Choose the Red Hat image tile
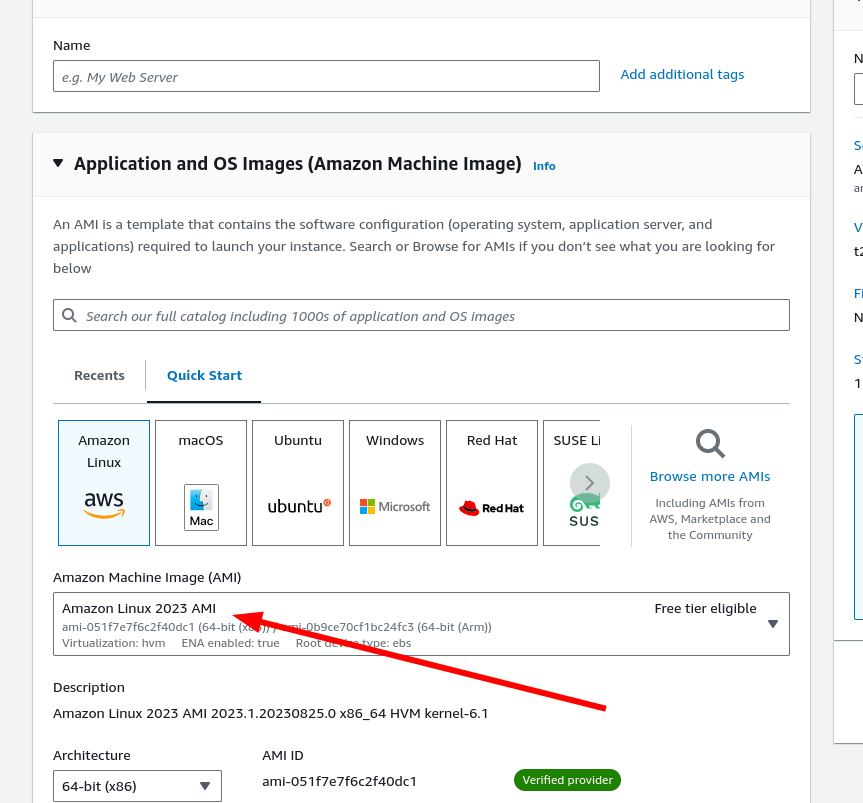863x803 pixels. click(x=492, y=482)
